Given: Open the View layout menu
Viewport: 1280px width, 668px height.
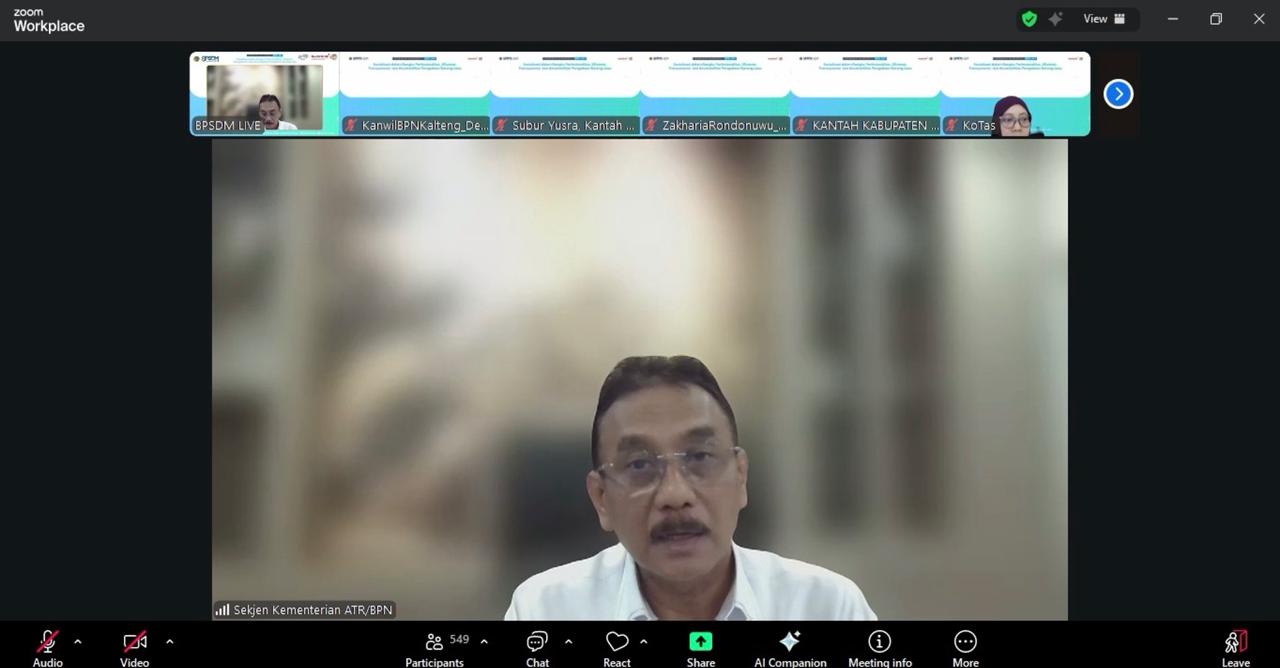Looking at the screenshot, I should 1104,19.
